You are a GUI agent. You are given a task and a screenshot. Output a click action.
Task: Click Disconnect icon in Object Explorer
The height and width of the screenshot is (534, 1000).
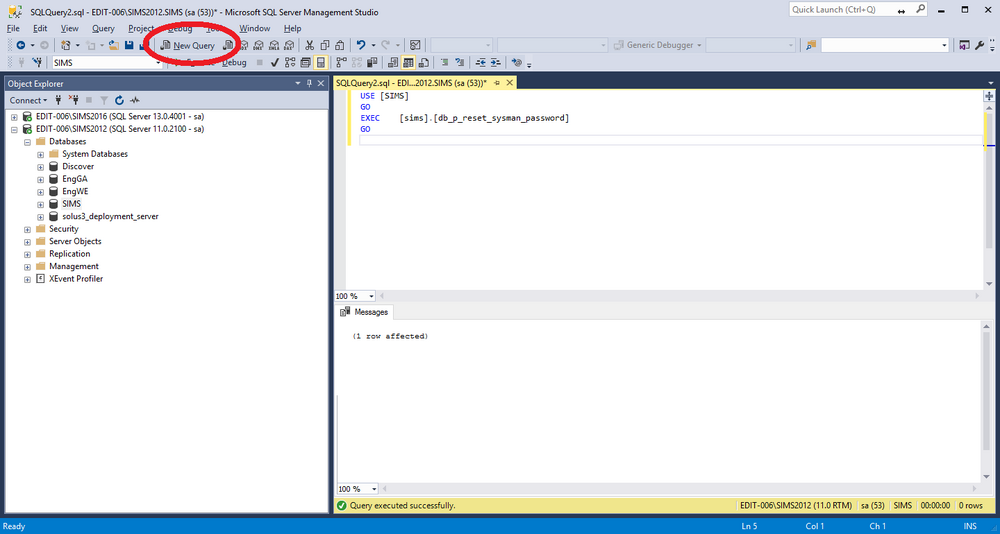(x=73, y=100)
